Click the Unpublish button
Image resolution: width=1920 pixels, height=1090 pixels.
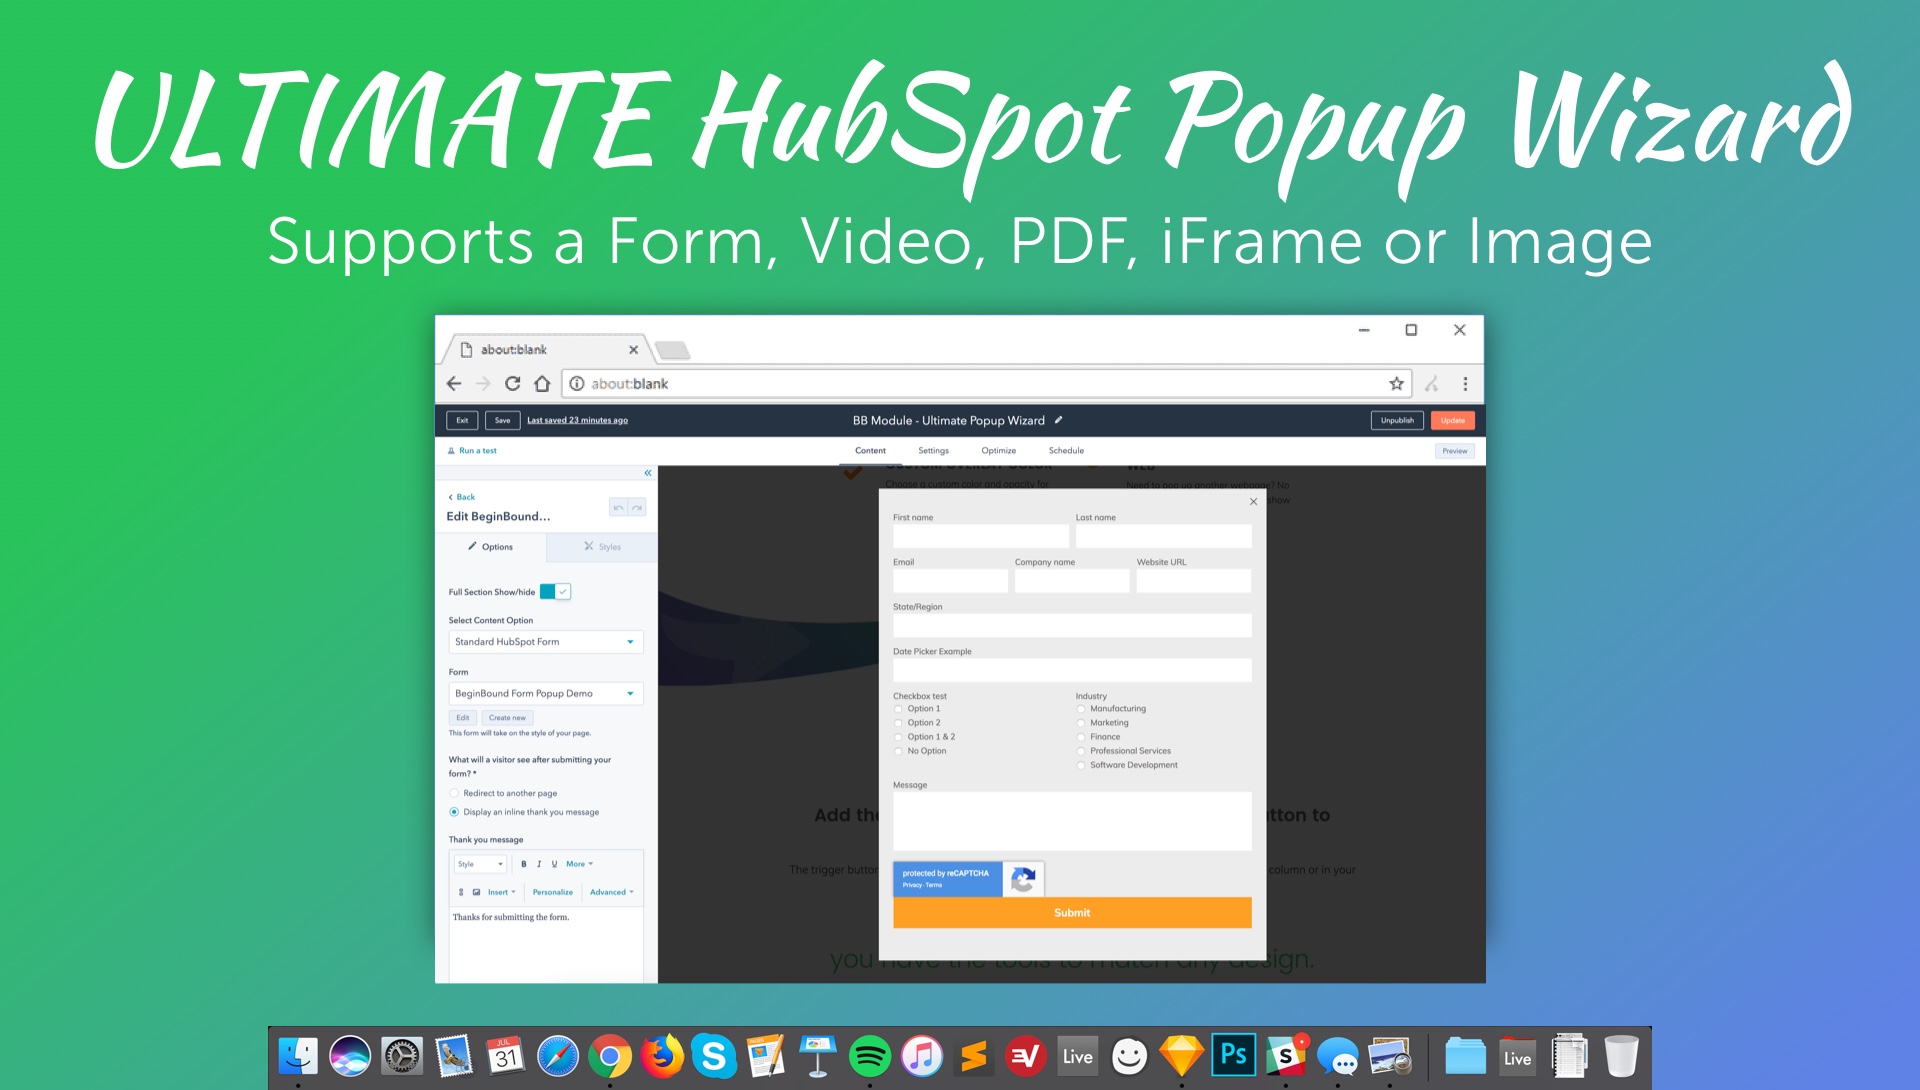click(x=1397, y=421)
